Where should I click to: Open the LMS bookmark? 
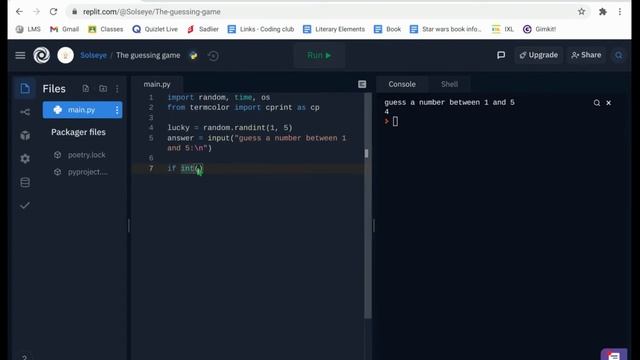click(x=28, y=29)
